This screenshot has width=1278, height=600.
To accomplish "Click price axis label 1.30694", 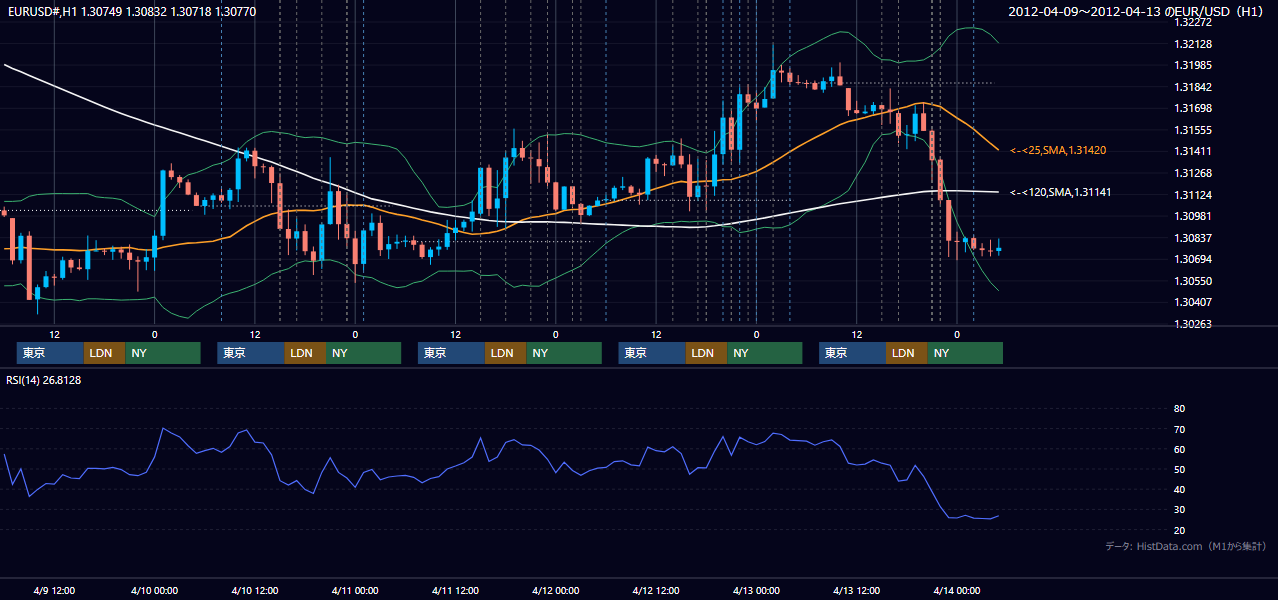I will 1193,259.
